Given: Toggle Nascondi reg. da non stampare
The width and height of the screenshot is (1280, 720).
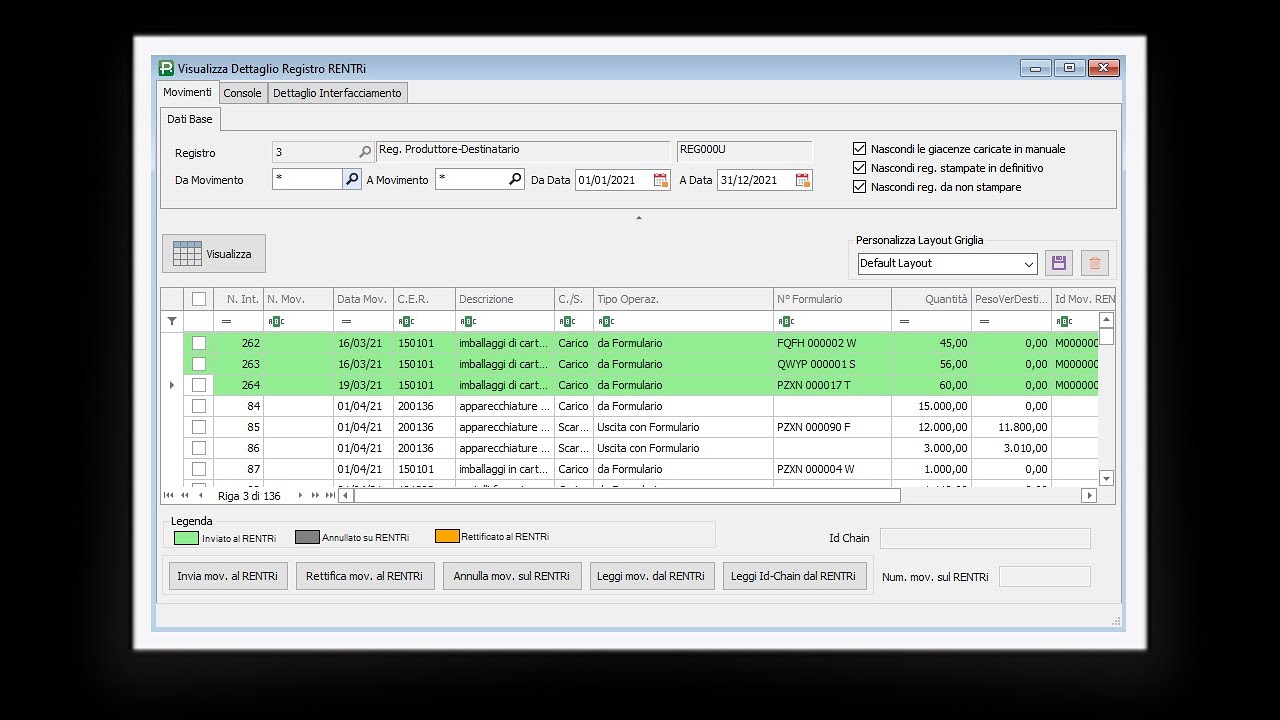Looking at the screenshot, I should tap(859, 187).
